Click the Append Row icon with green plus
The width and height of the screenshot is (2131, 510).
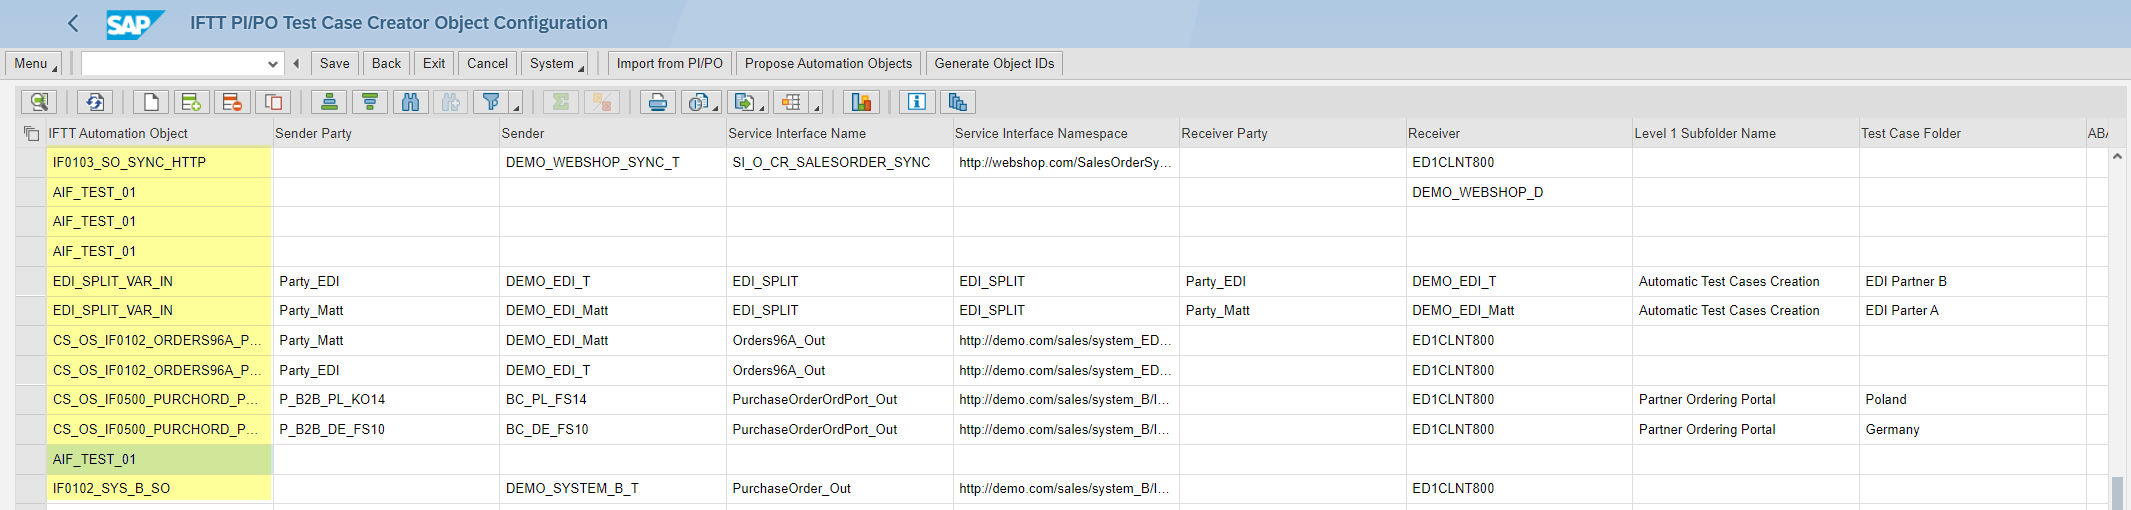[x=191, y=102]
